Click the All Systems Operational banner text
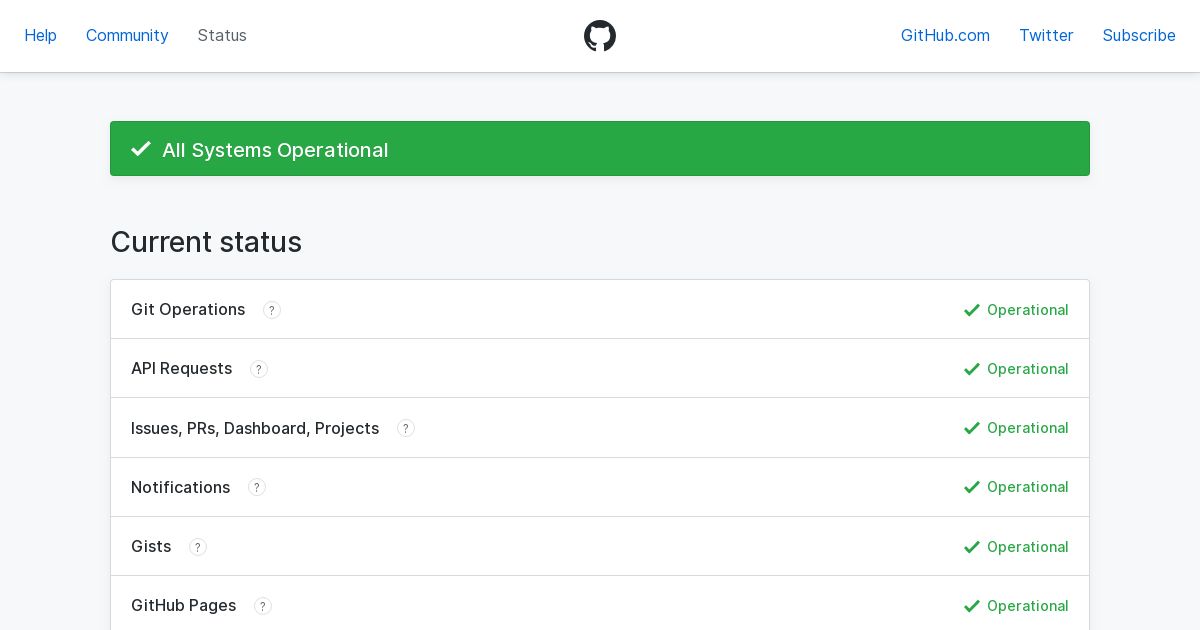Viewport: 1200px width, 630px height. pyautogui.click(x=275, y=150)
